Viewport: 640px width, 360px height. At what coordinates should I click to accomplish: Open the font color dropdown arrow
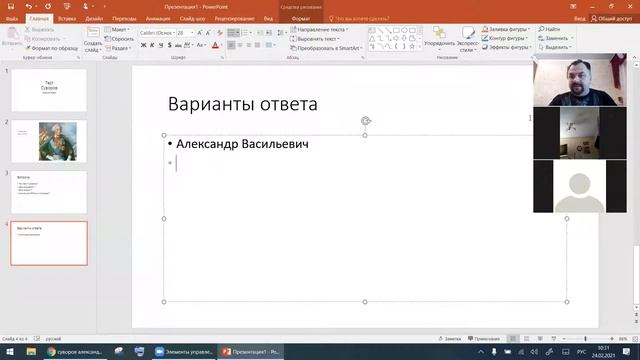222,45
